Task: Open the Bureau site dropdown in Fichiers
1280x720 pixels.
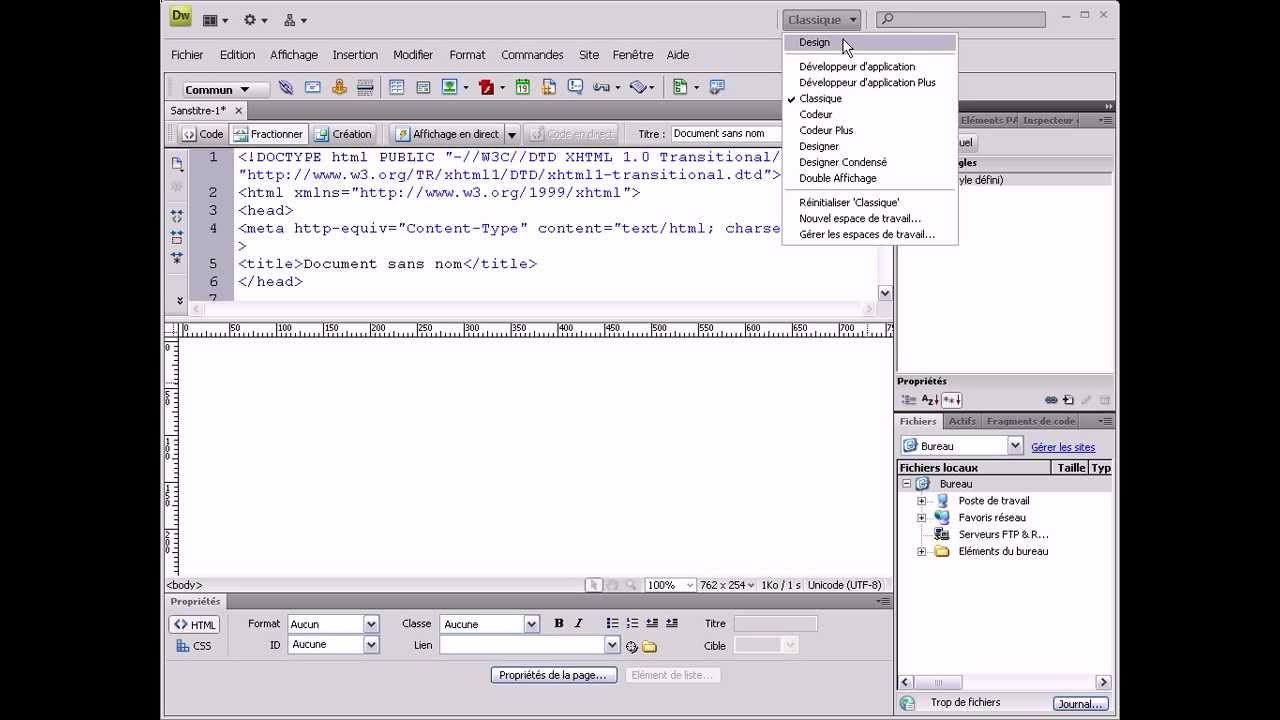Action: (x=1015, y=446)
